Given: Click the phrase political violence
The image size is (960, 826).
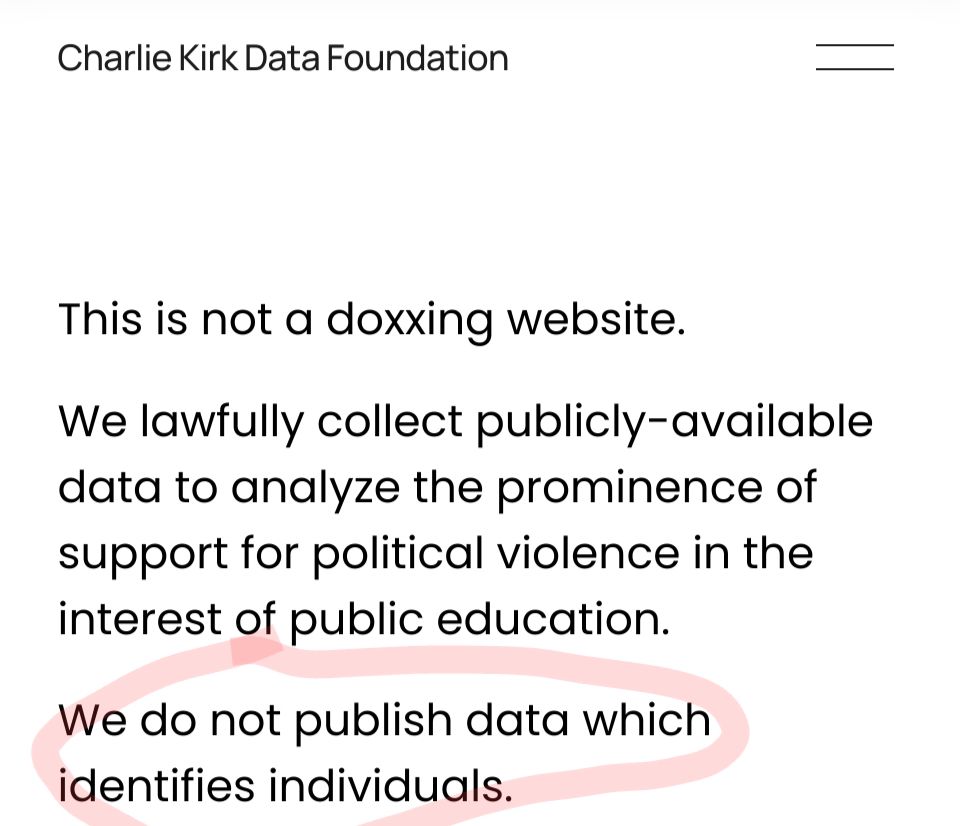Looking at the screenshot, I should tap(496, 555).
